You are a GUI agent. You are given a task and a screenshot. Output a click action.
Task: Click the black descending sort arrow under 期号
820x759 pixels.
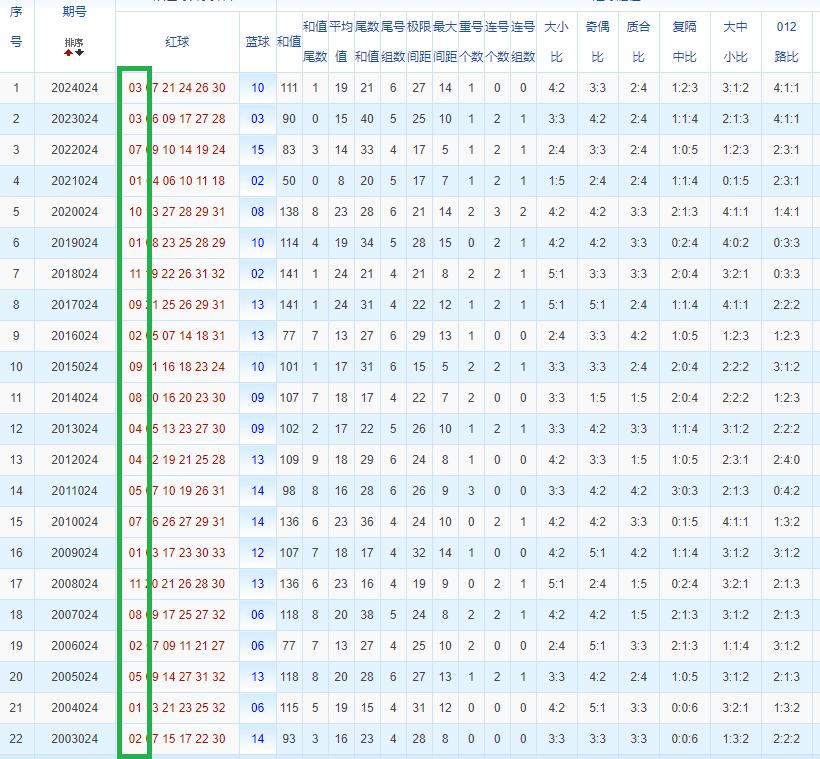coord(80,53)
